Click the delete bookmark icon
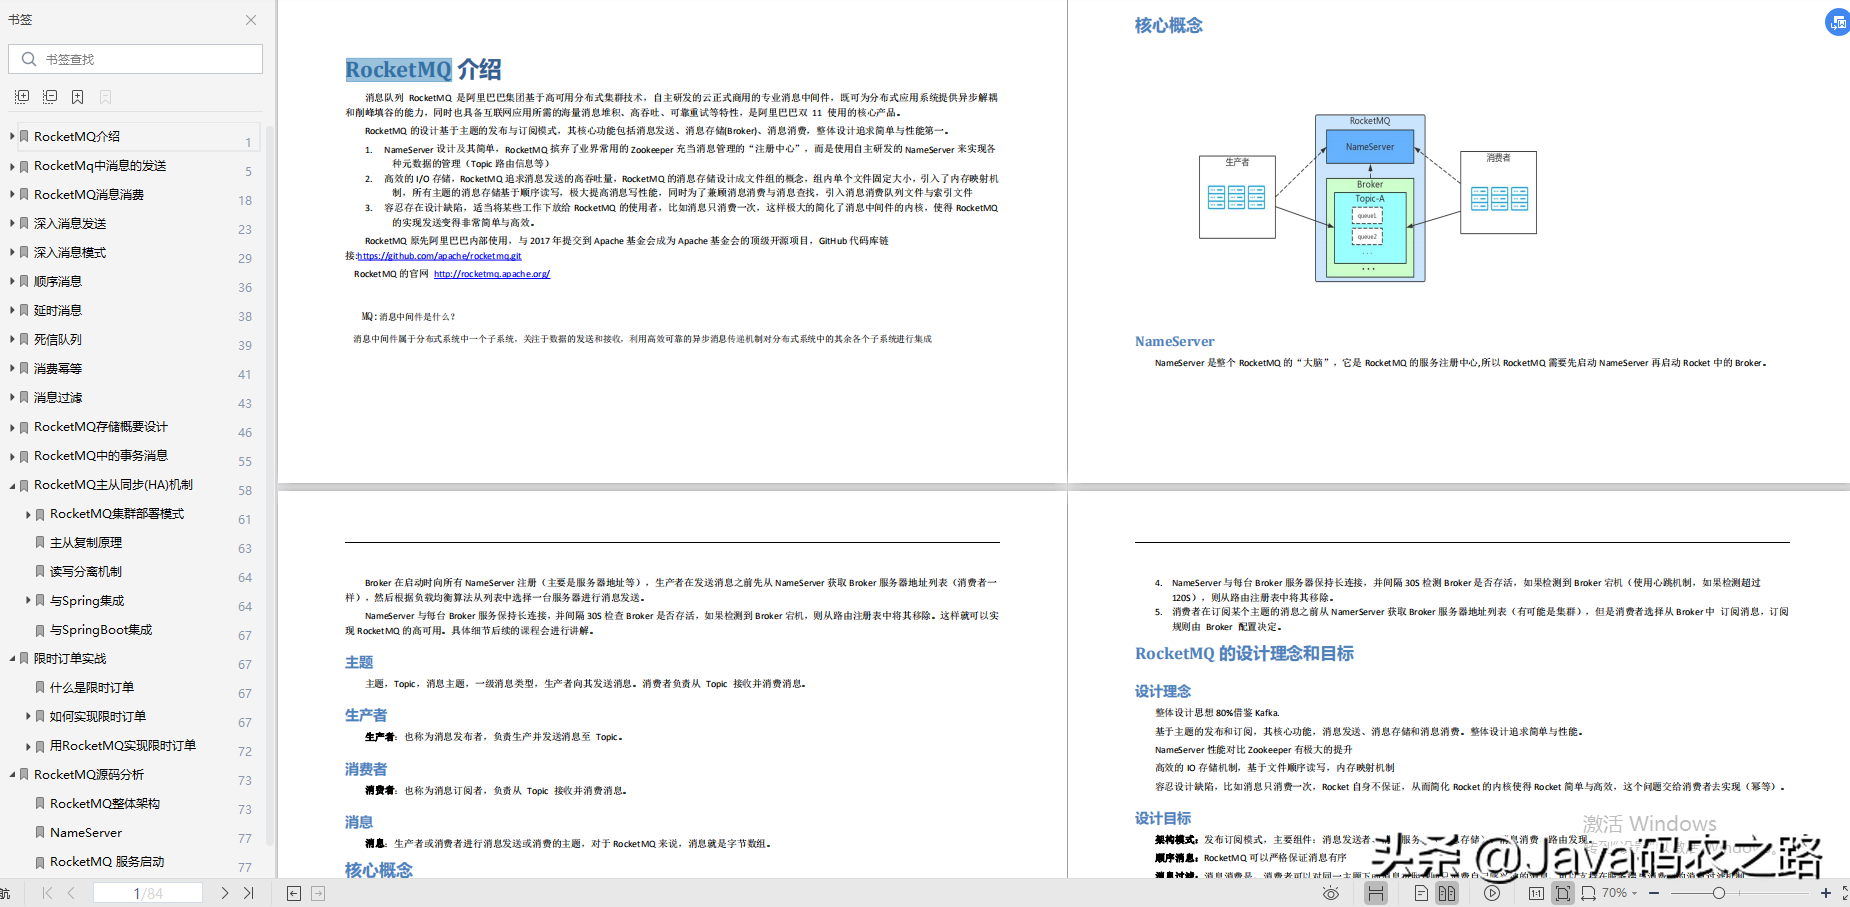Viewport: 1850px width, 907px height. (106, 97)
